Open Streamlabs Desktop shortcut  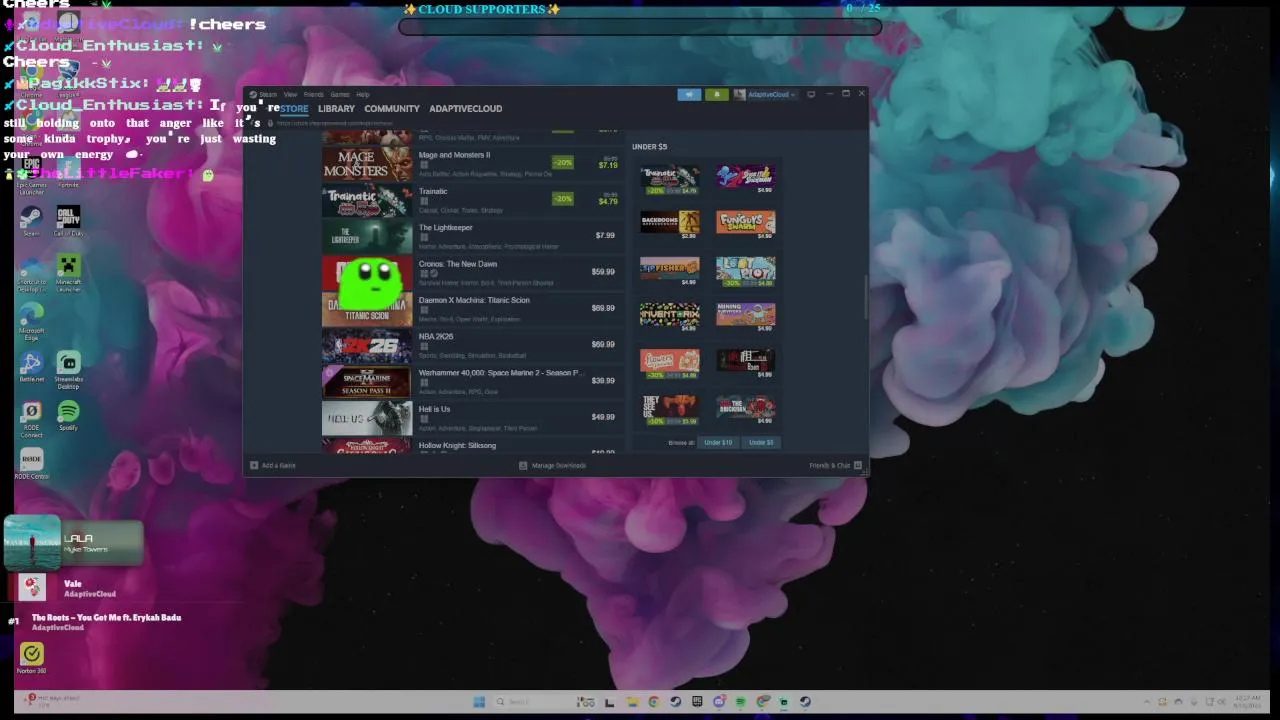[68, 368]
